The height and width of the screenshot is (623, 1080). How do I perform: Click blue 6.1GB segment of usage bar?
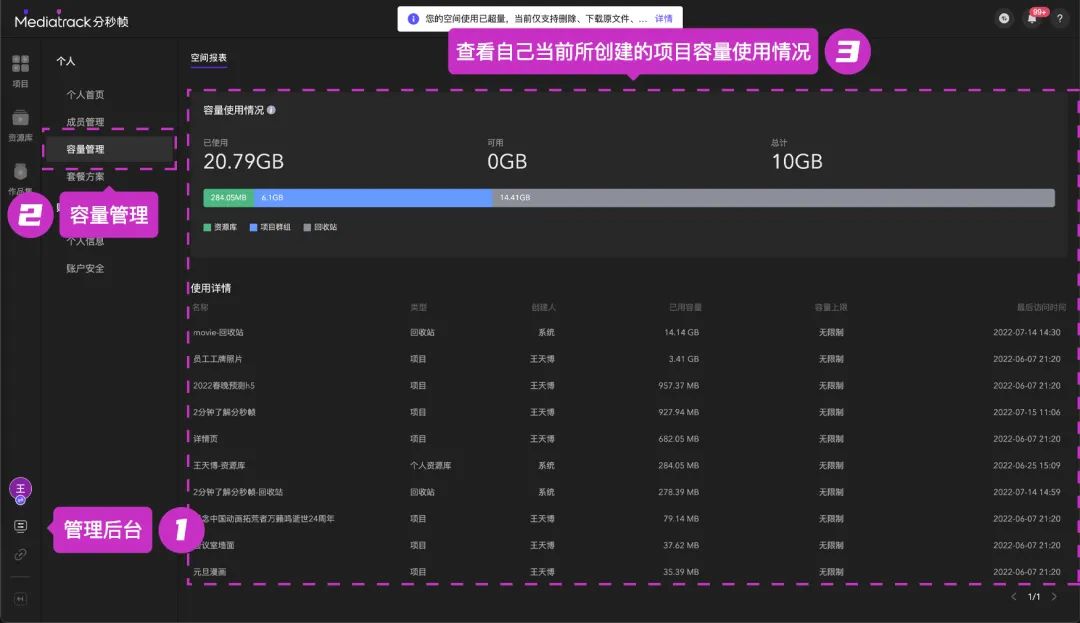[x=372, y=198]
